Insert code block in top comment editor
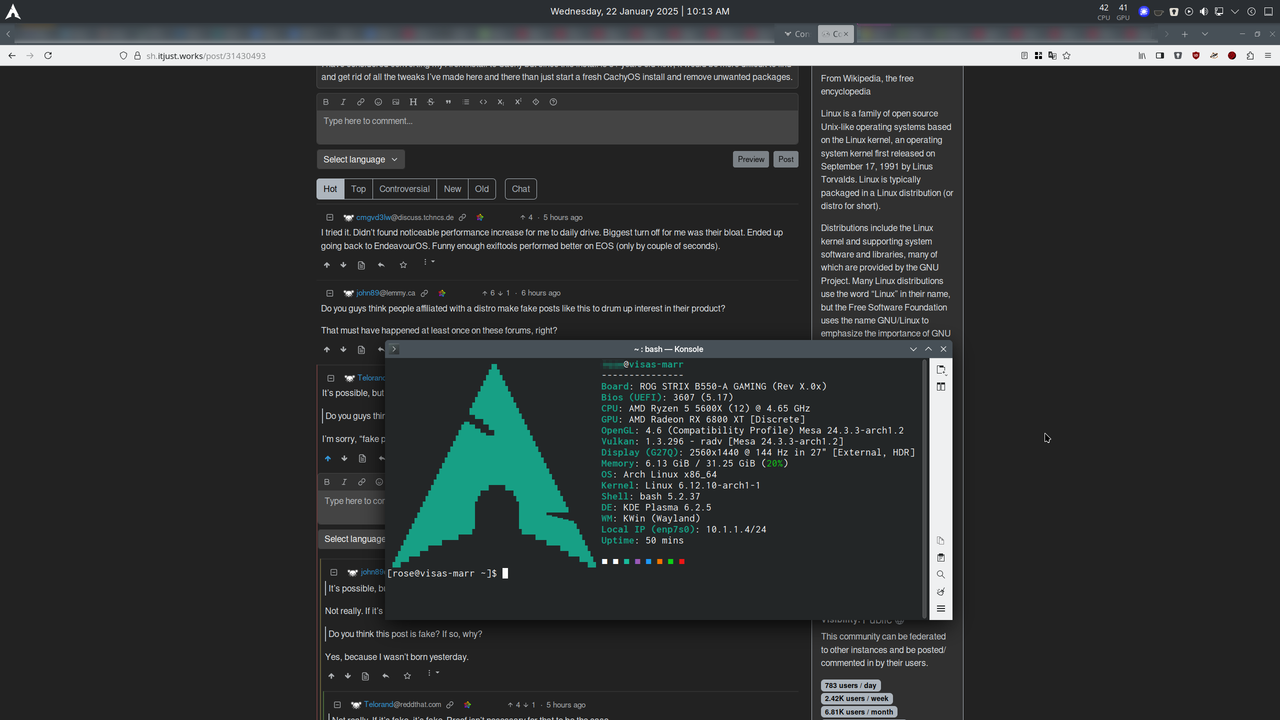Viewport: 1280px width, 720px height. (483, 102)
